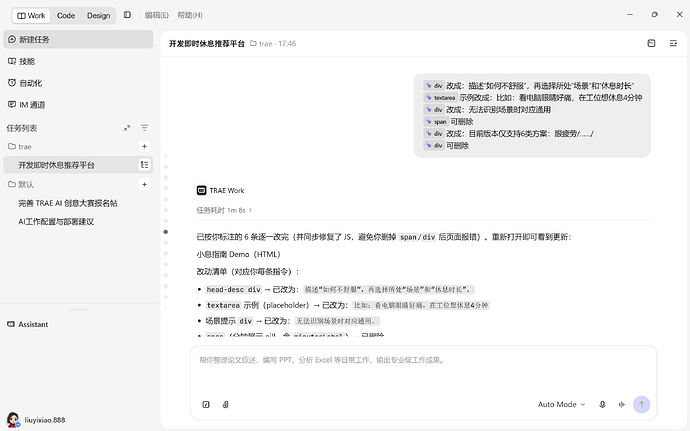The width and height of the screenshot is (690, 431).
Task: Open the preview panel icon in header
Action: 651,43
